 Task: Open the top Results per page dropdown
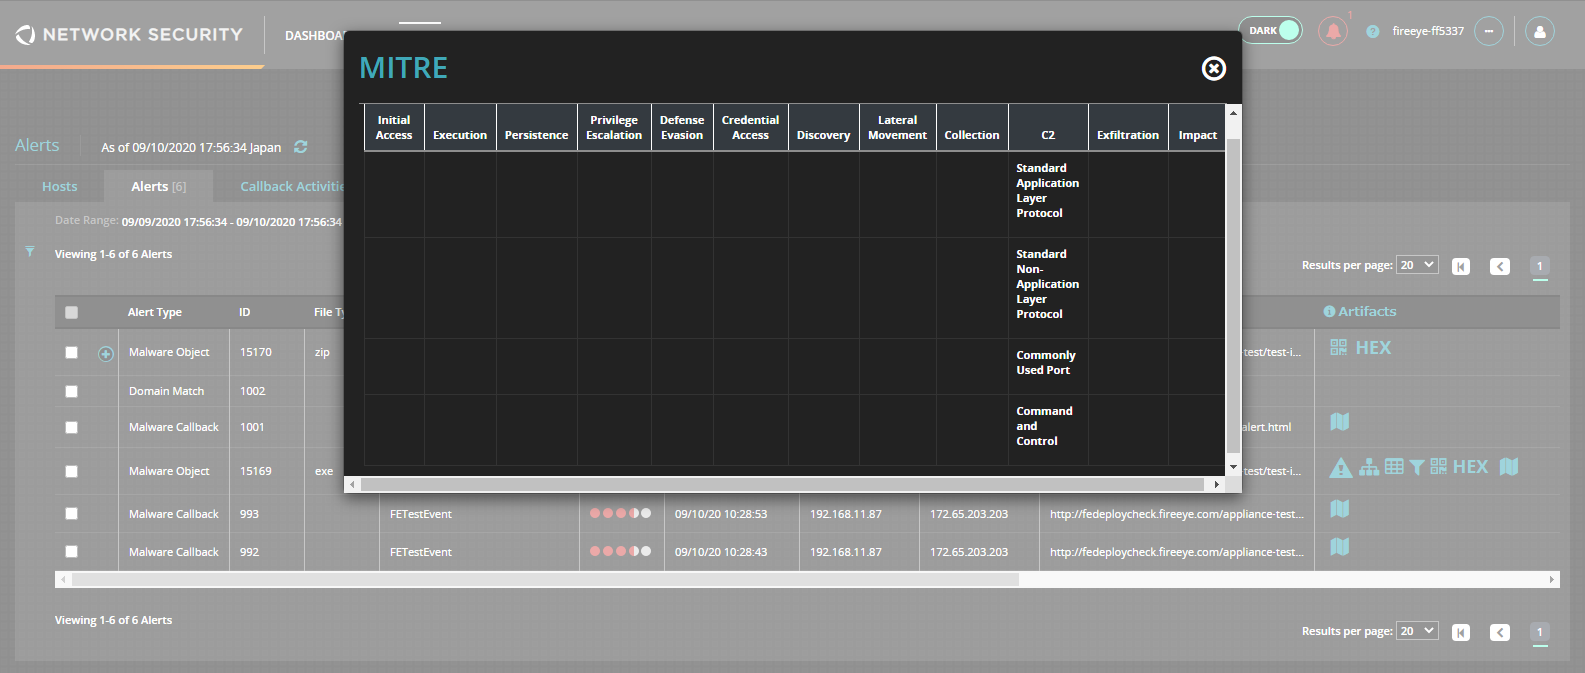tap(1417, 265)
